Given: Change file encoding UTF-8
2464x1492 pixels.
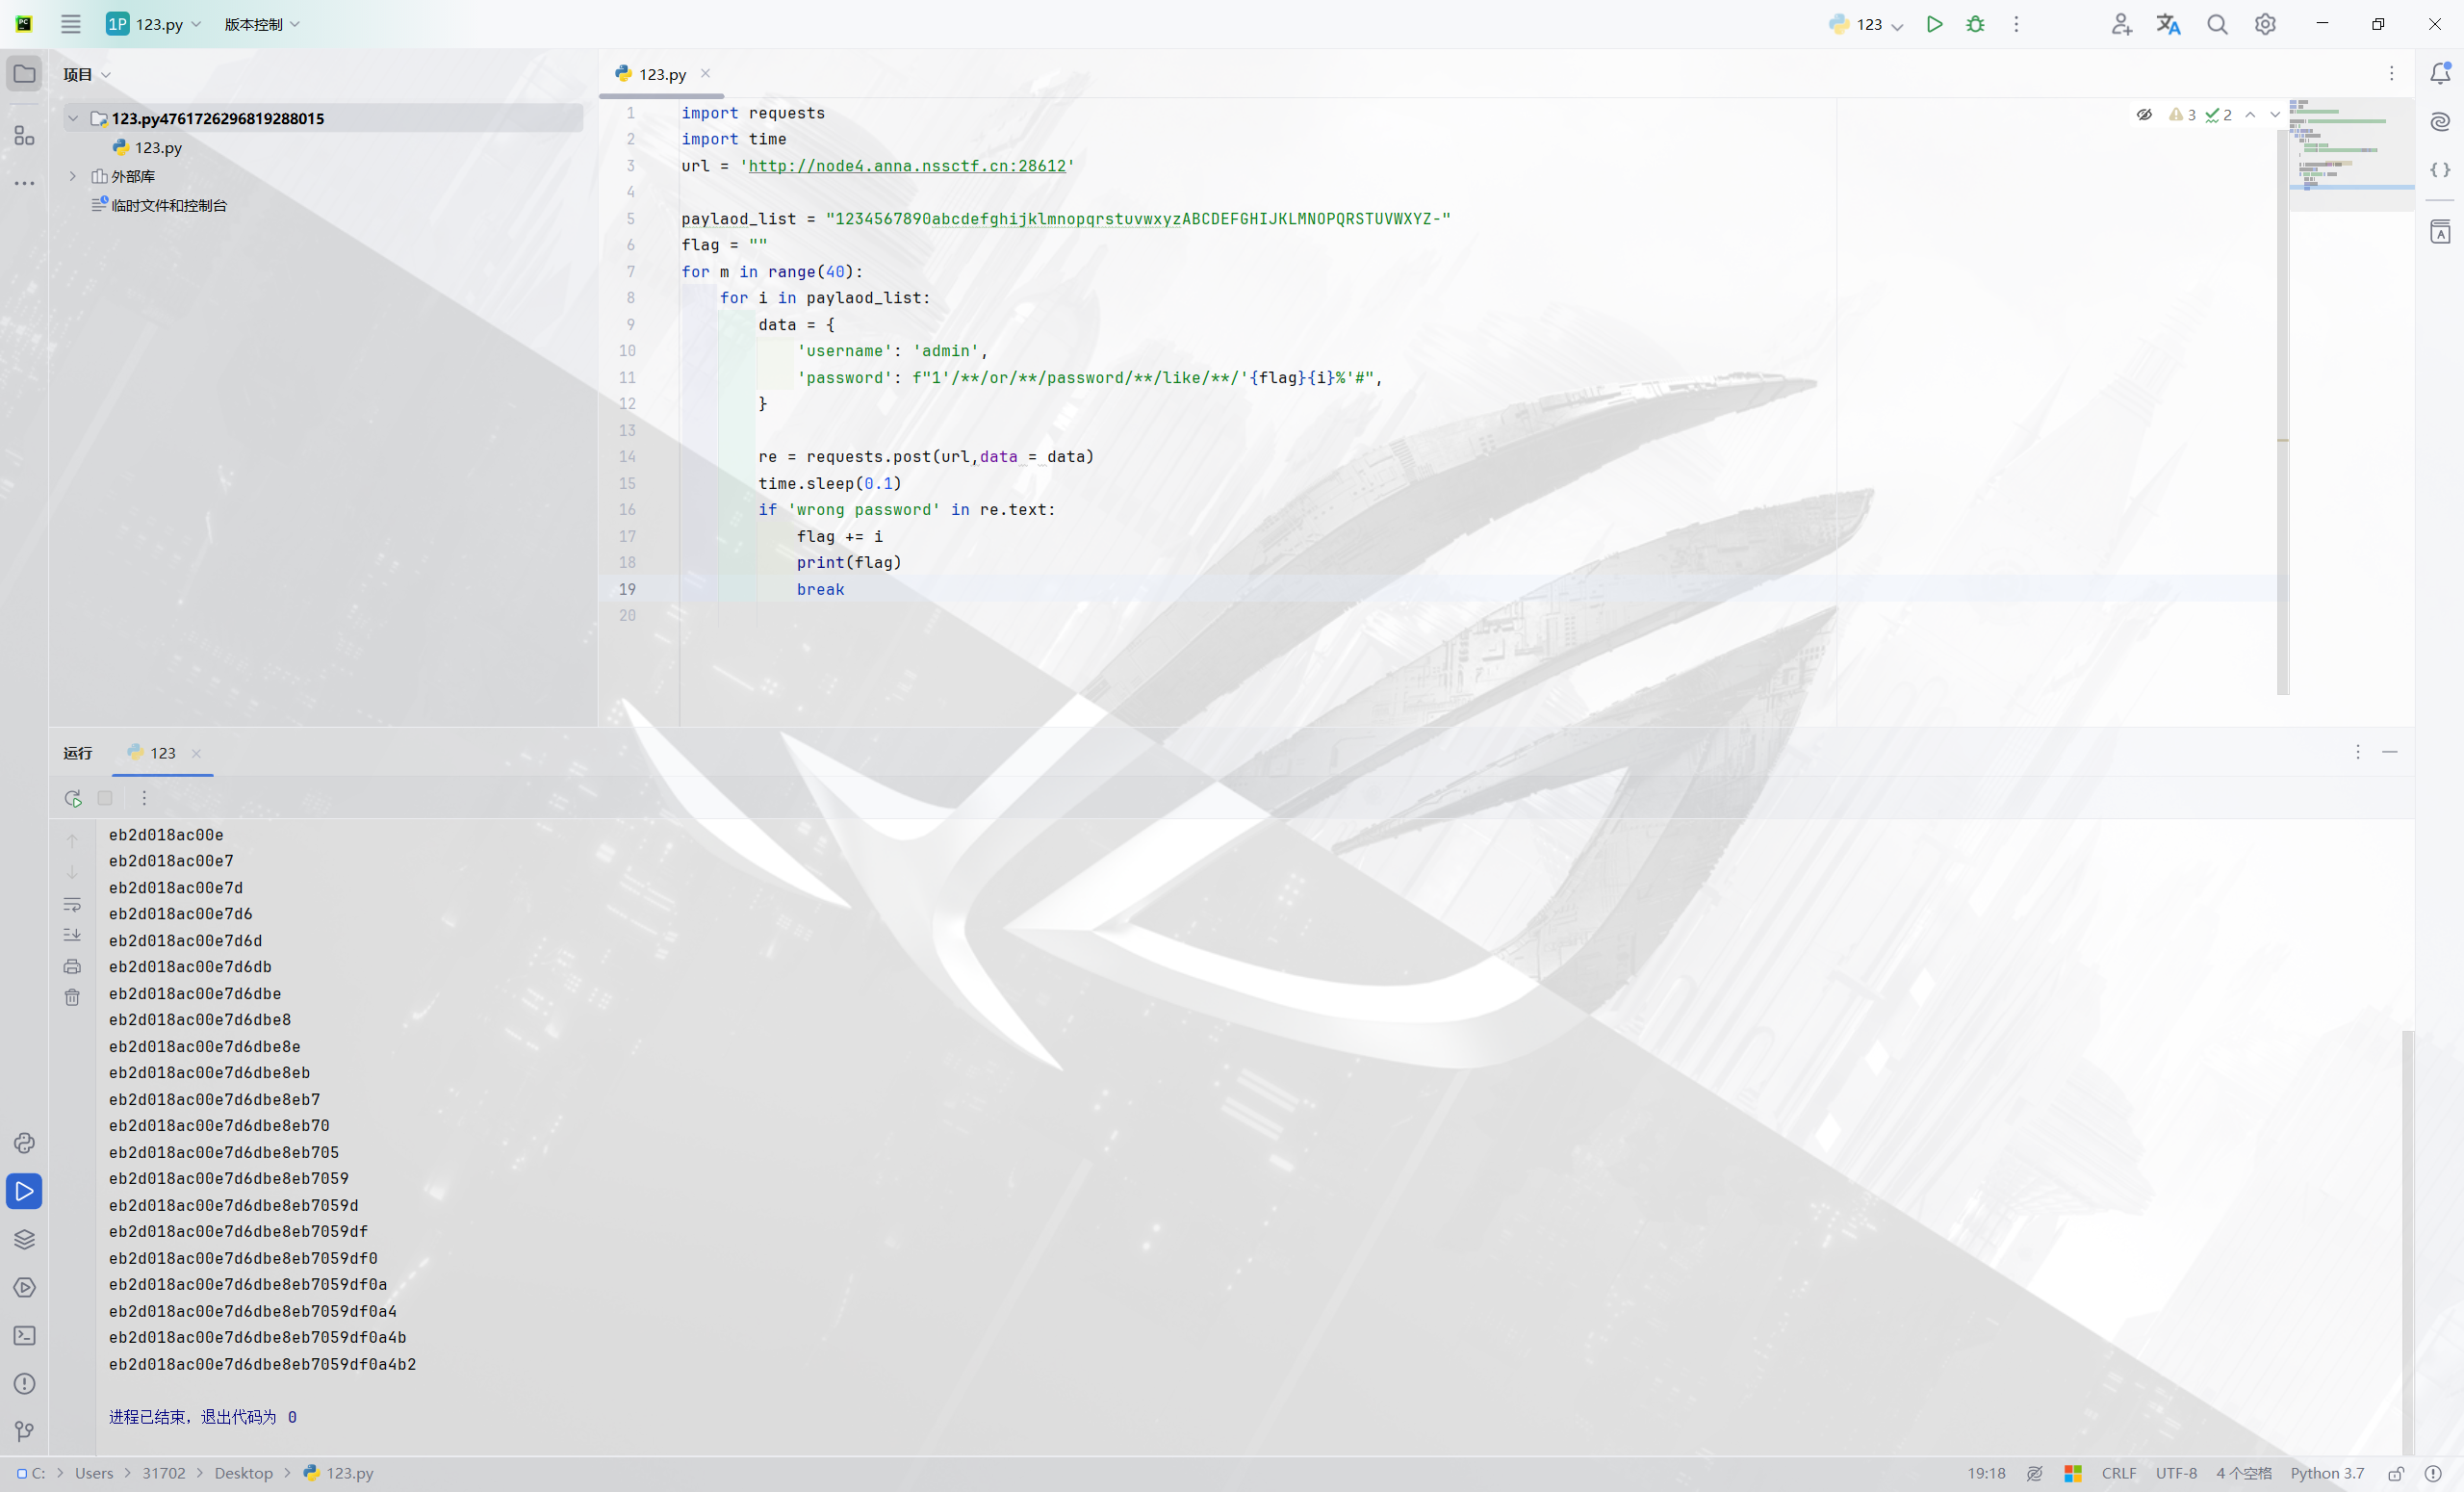Looking at the screenshot, I should click(2176, 1473).
